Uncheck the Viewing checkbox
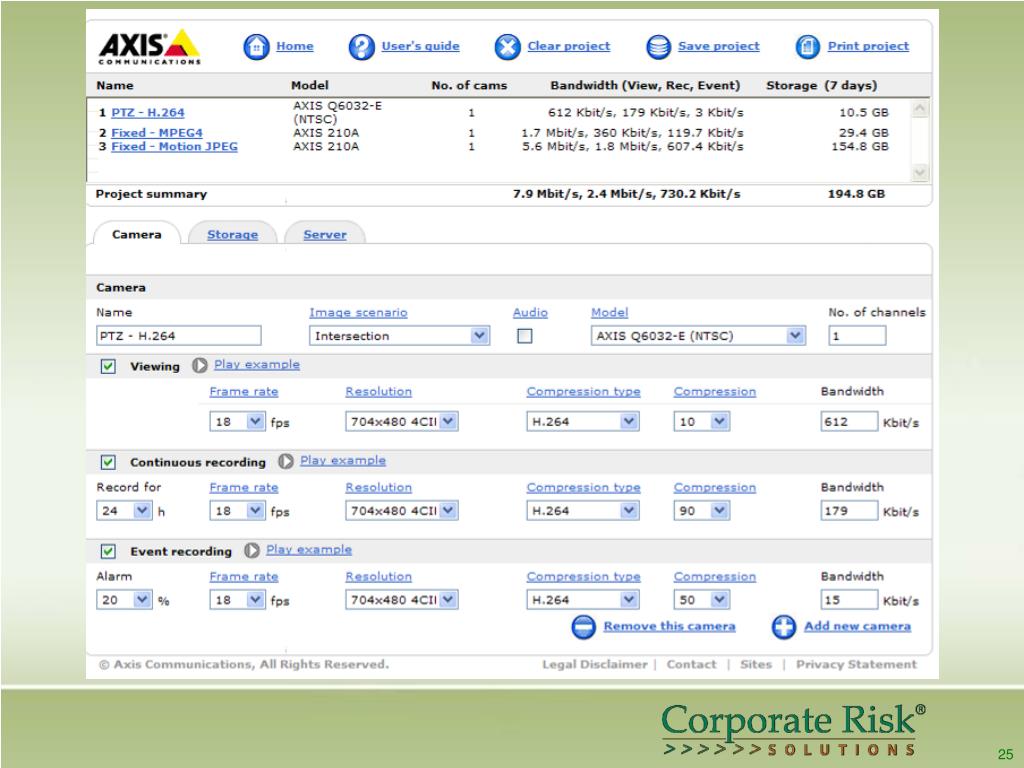The image size is (1024, 768). [108, 367]
